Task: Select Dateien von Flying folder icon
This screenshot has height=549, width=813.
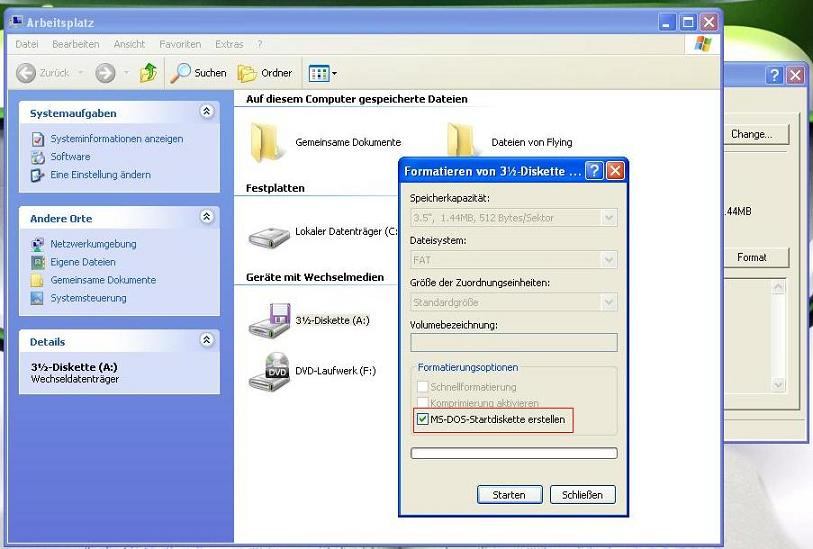Action: (461, 139)
